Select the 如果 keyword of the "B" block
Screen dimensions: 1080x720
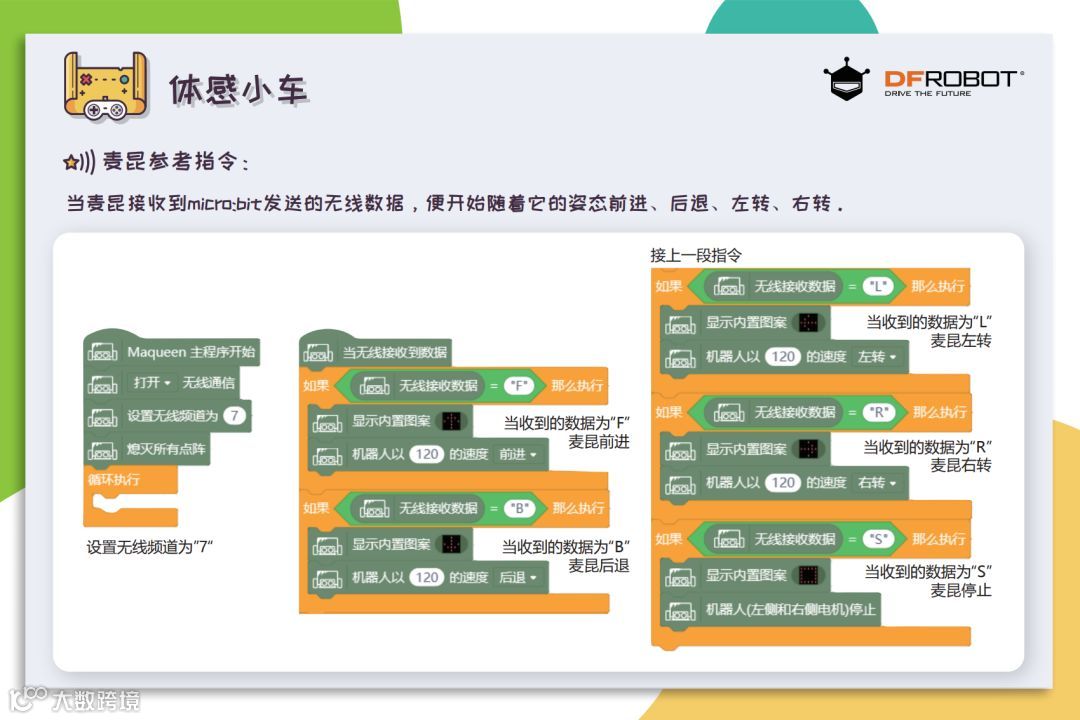316,508
